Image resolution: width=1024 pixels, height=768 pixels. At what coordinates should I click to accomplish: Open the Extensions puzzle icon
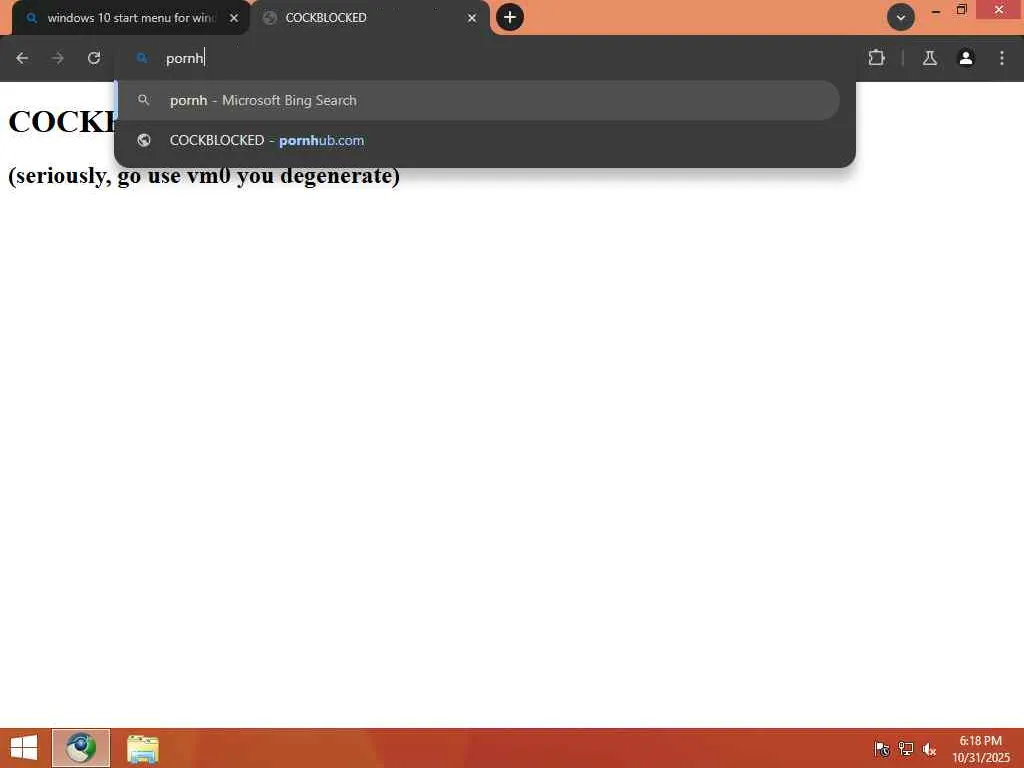pyautogui.click(x=876, y=58)
